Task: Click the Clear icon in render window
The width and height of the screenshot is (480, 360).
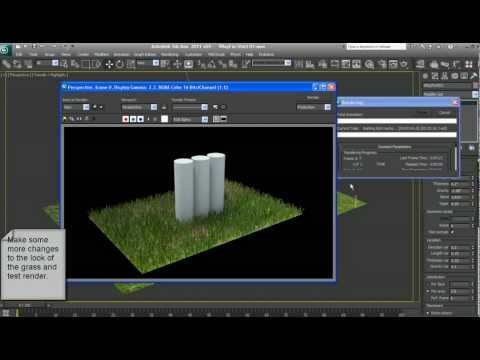Action: (94, 119)
